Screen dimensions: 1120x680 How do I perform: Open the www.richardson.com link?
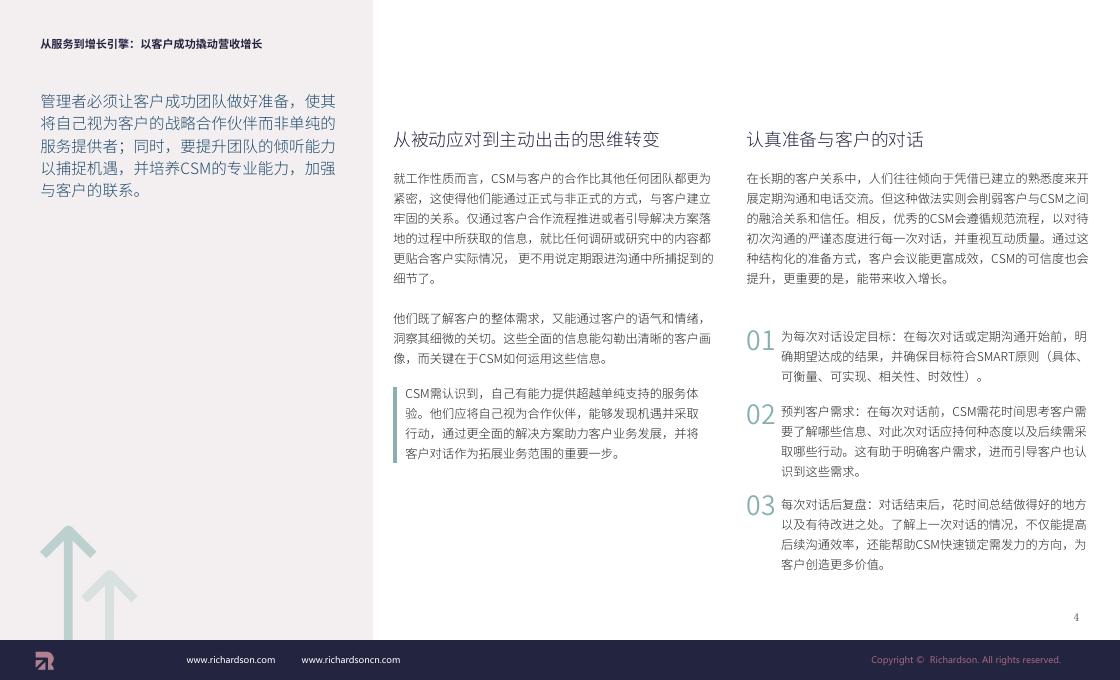point(231,660)
